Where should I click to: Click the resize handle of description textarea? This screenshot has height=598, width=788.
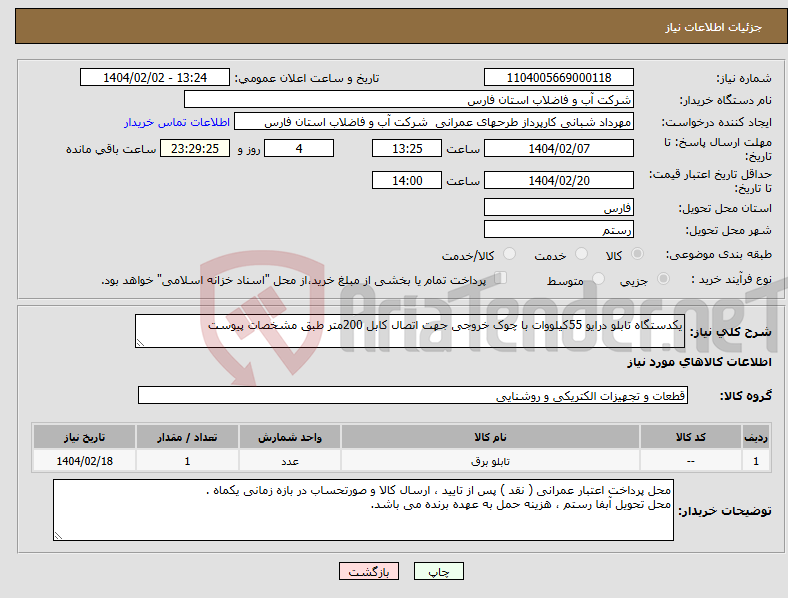(140, 343)
